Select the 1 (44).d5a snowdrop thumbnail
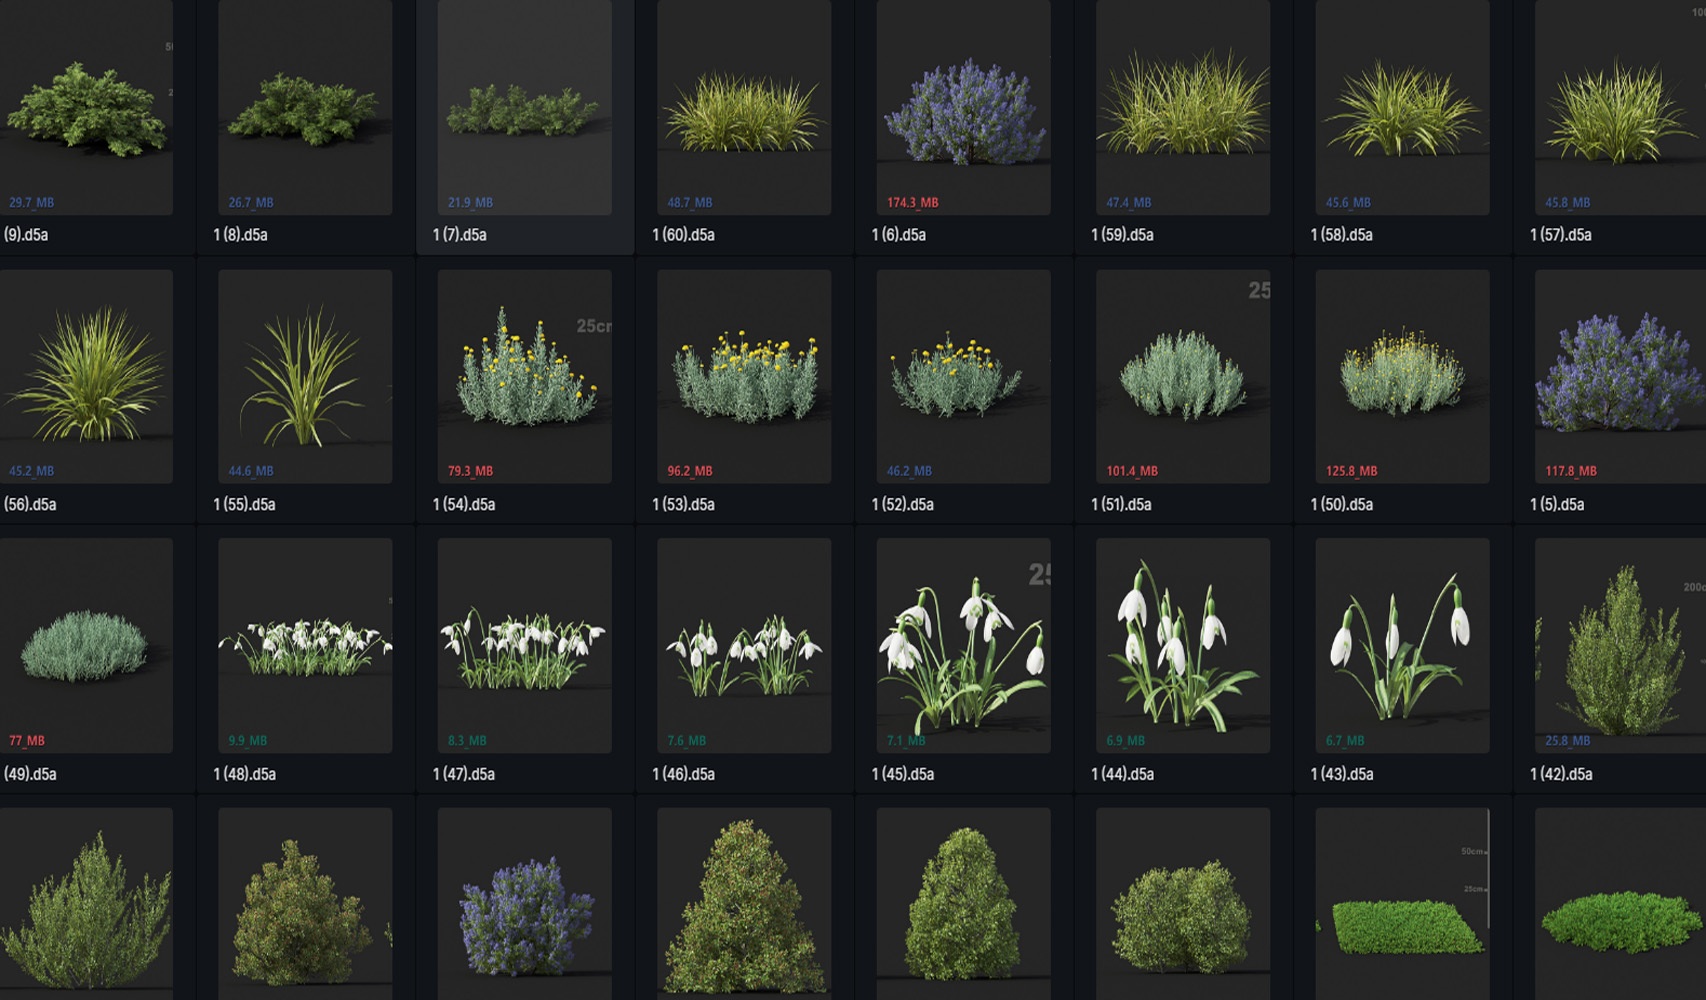Image resolution: width=1706 pixels, height=1000 pixels. (x=1183, y=645)
